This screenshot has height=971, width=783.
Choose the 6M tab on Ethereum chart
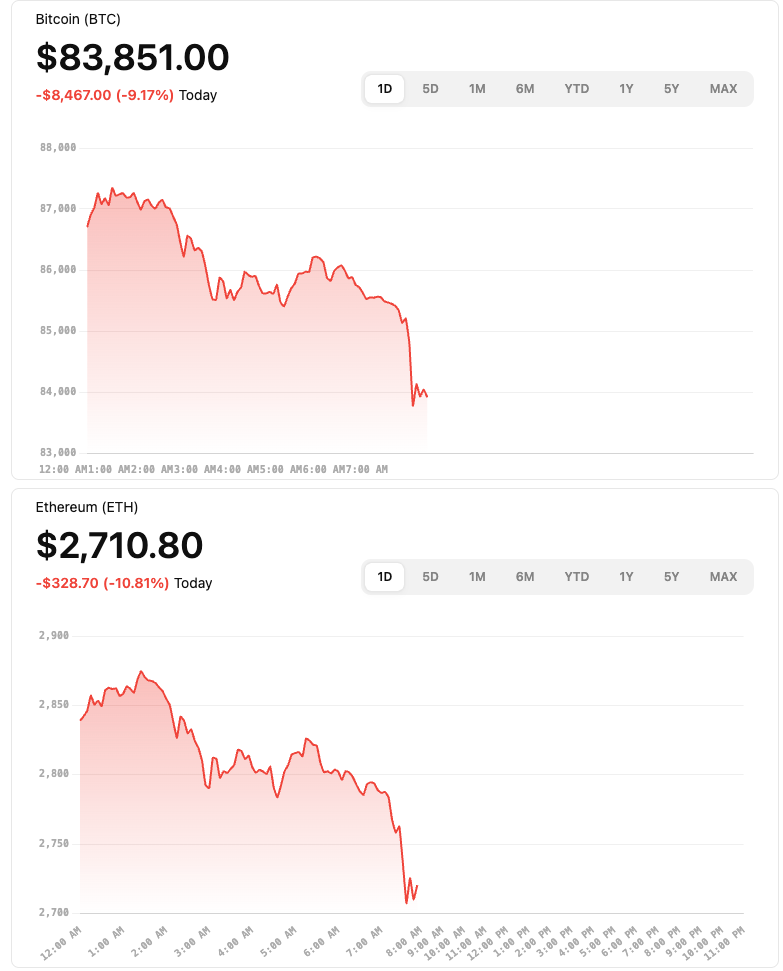click(525, 577)
